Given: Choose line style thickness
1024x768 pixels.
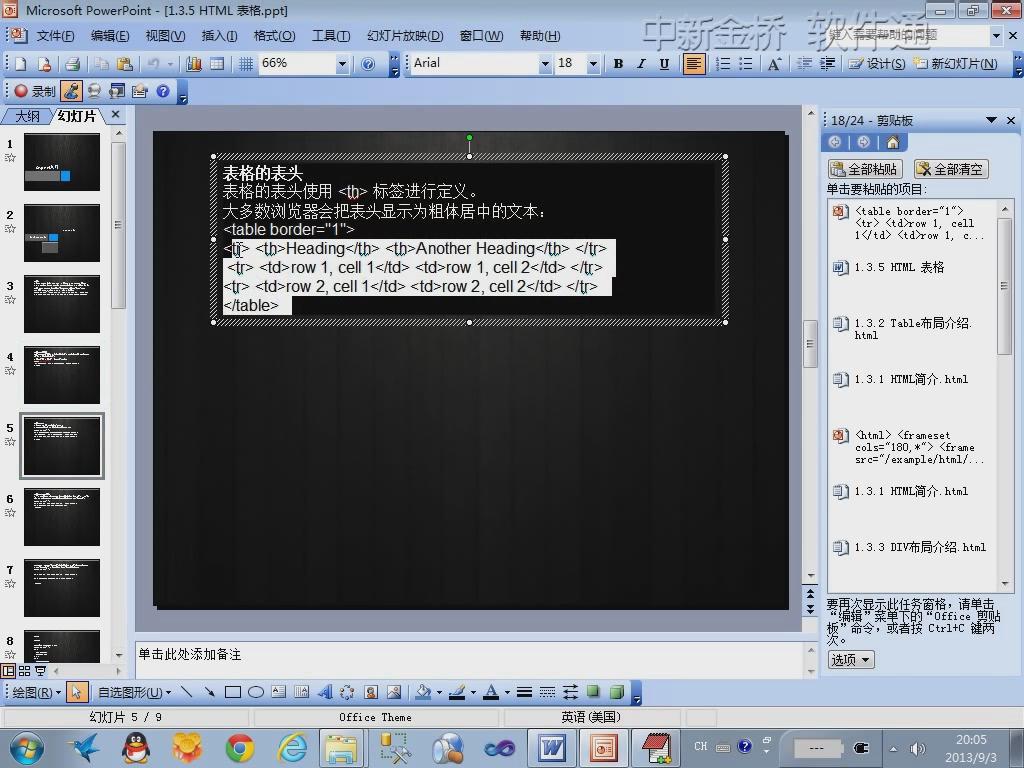Looking at the screenshot, I should [524, 692].
